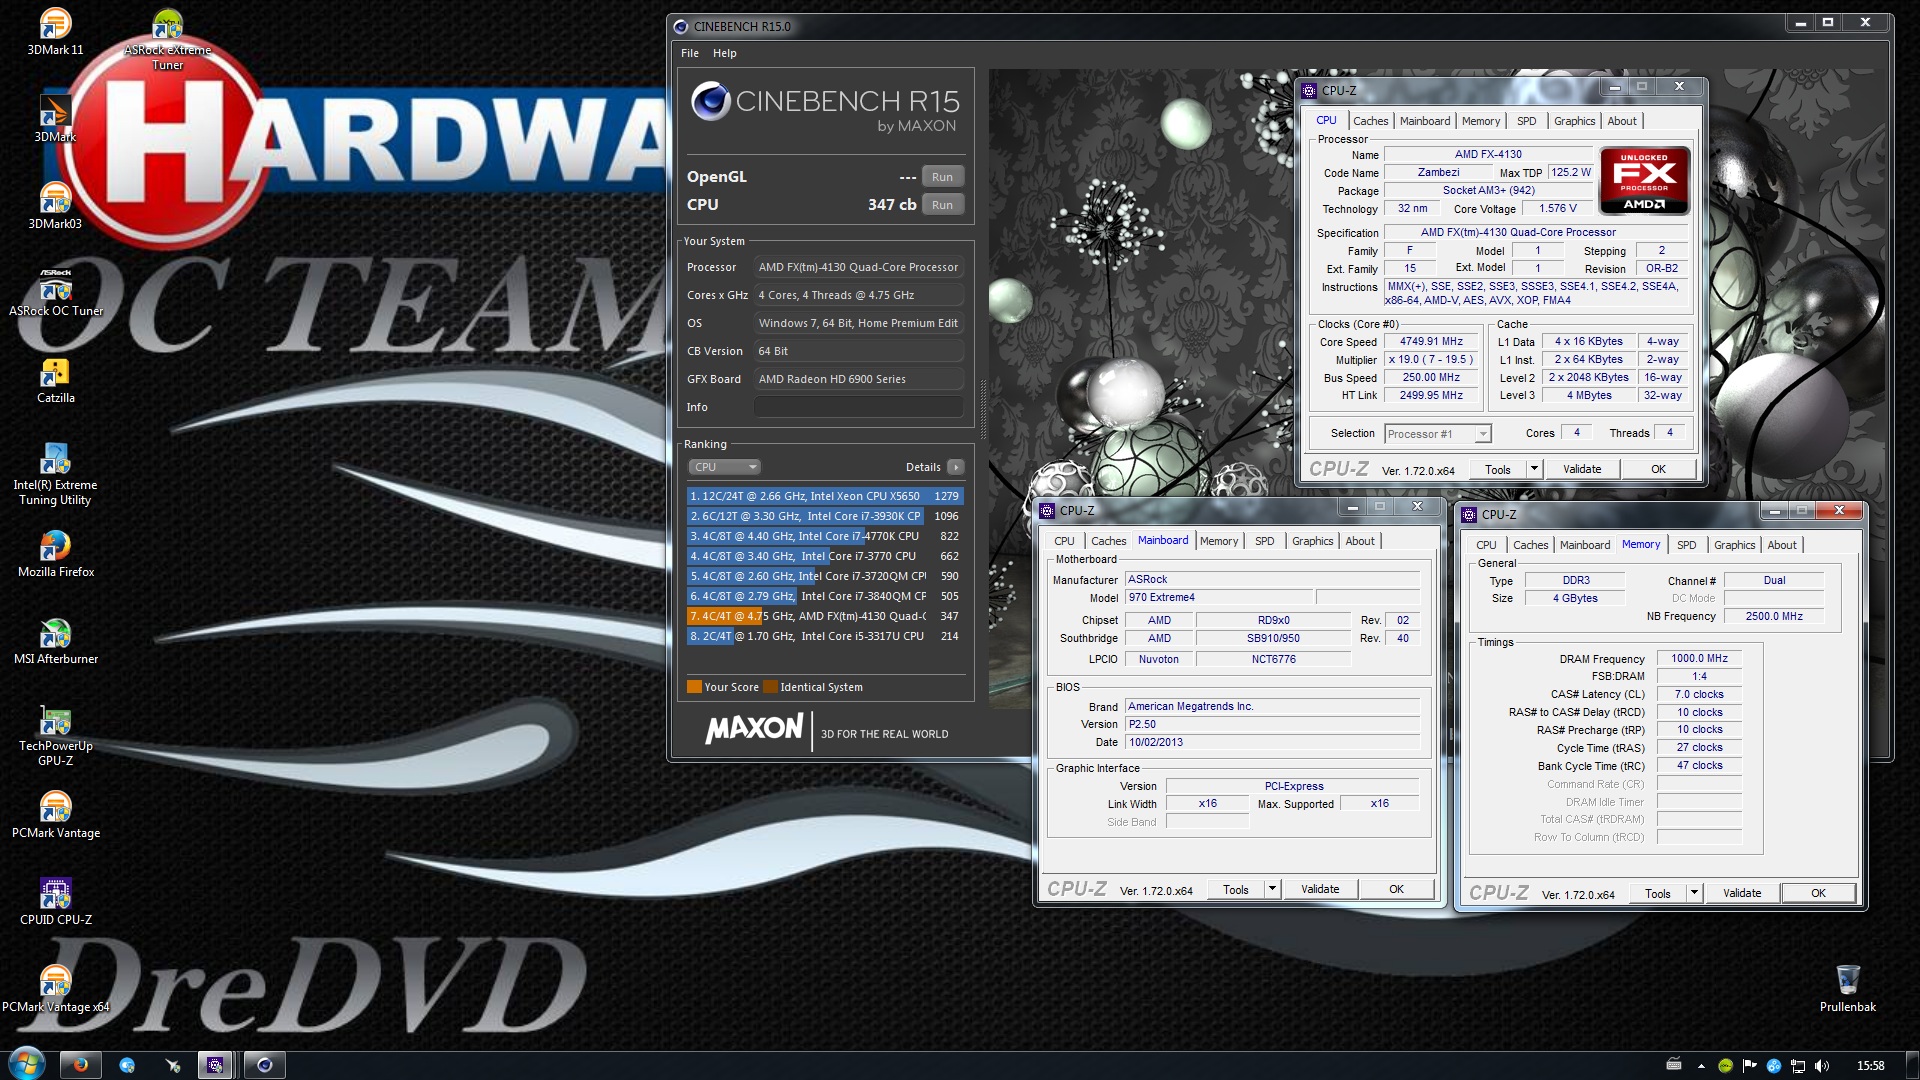
Task: Open About tab in top CPU-Z window
Action: click(1622, 121)
